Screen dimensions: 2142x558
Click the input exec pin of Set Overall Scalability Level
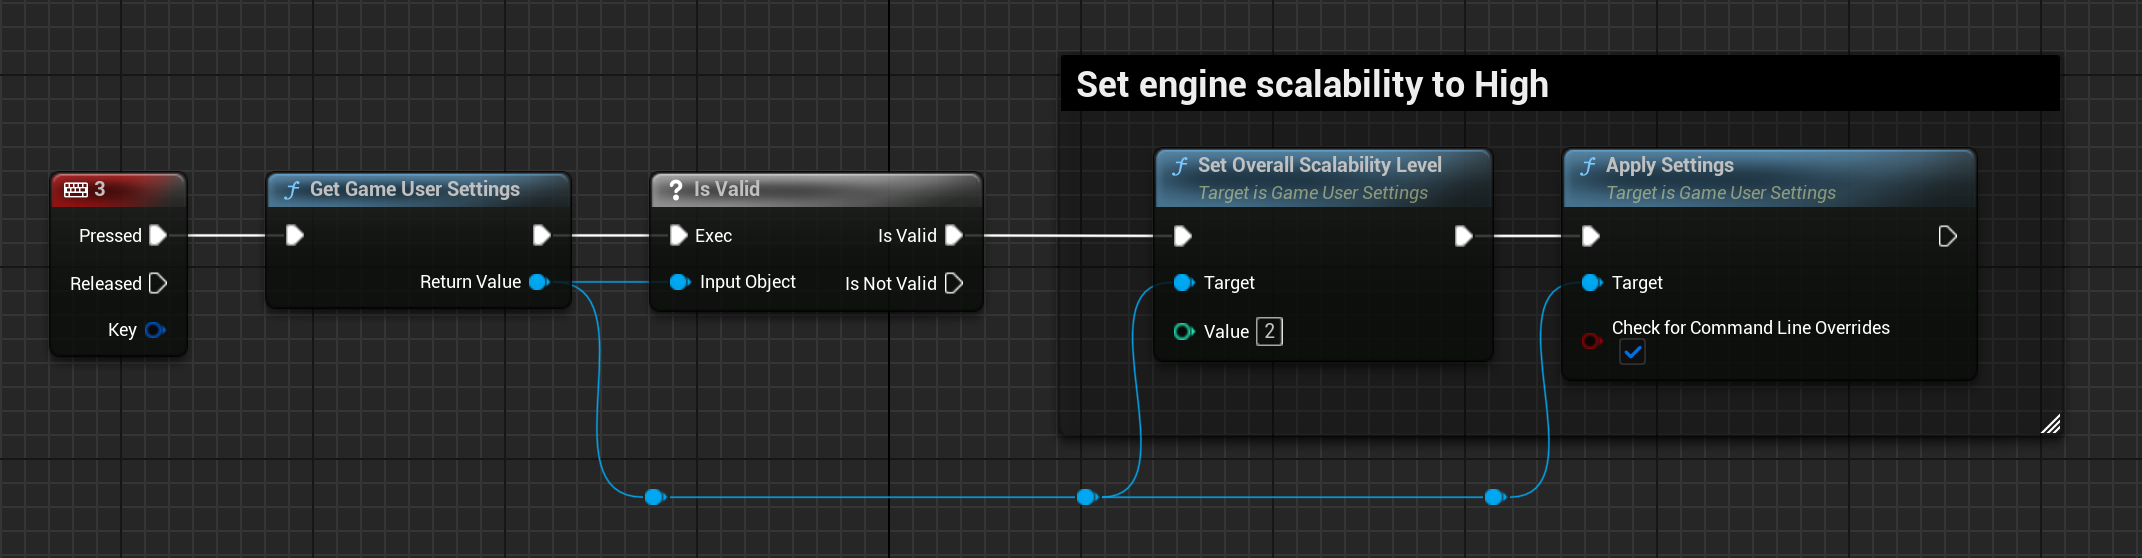click(x=1183, y=236)
